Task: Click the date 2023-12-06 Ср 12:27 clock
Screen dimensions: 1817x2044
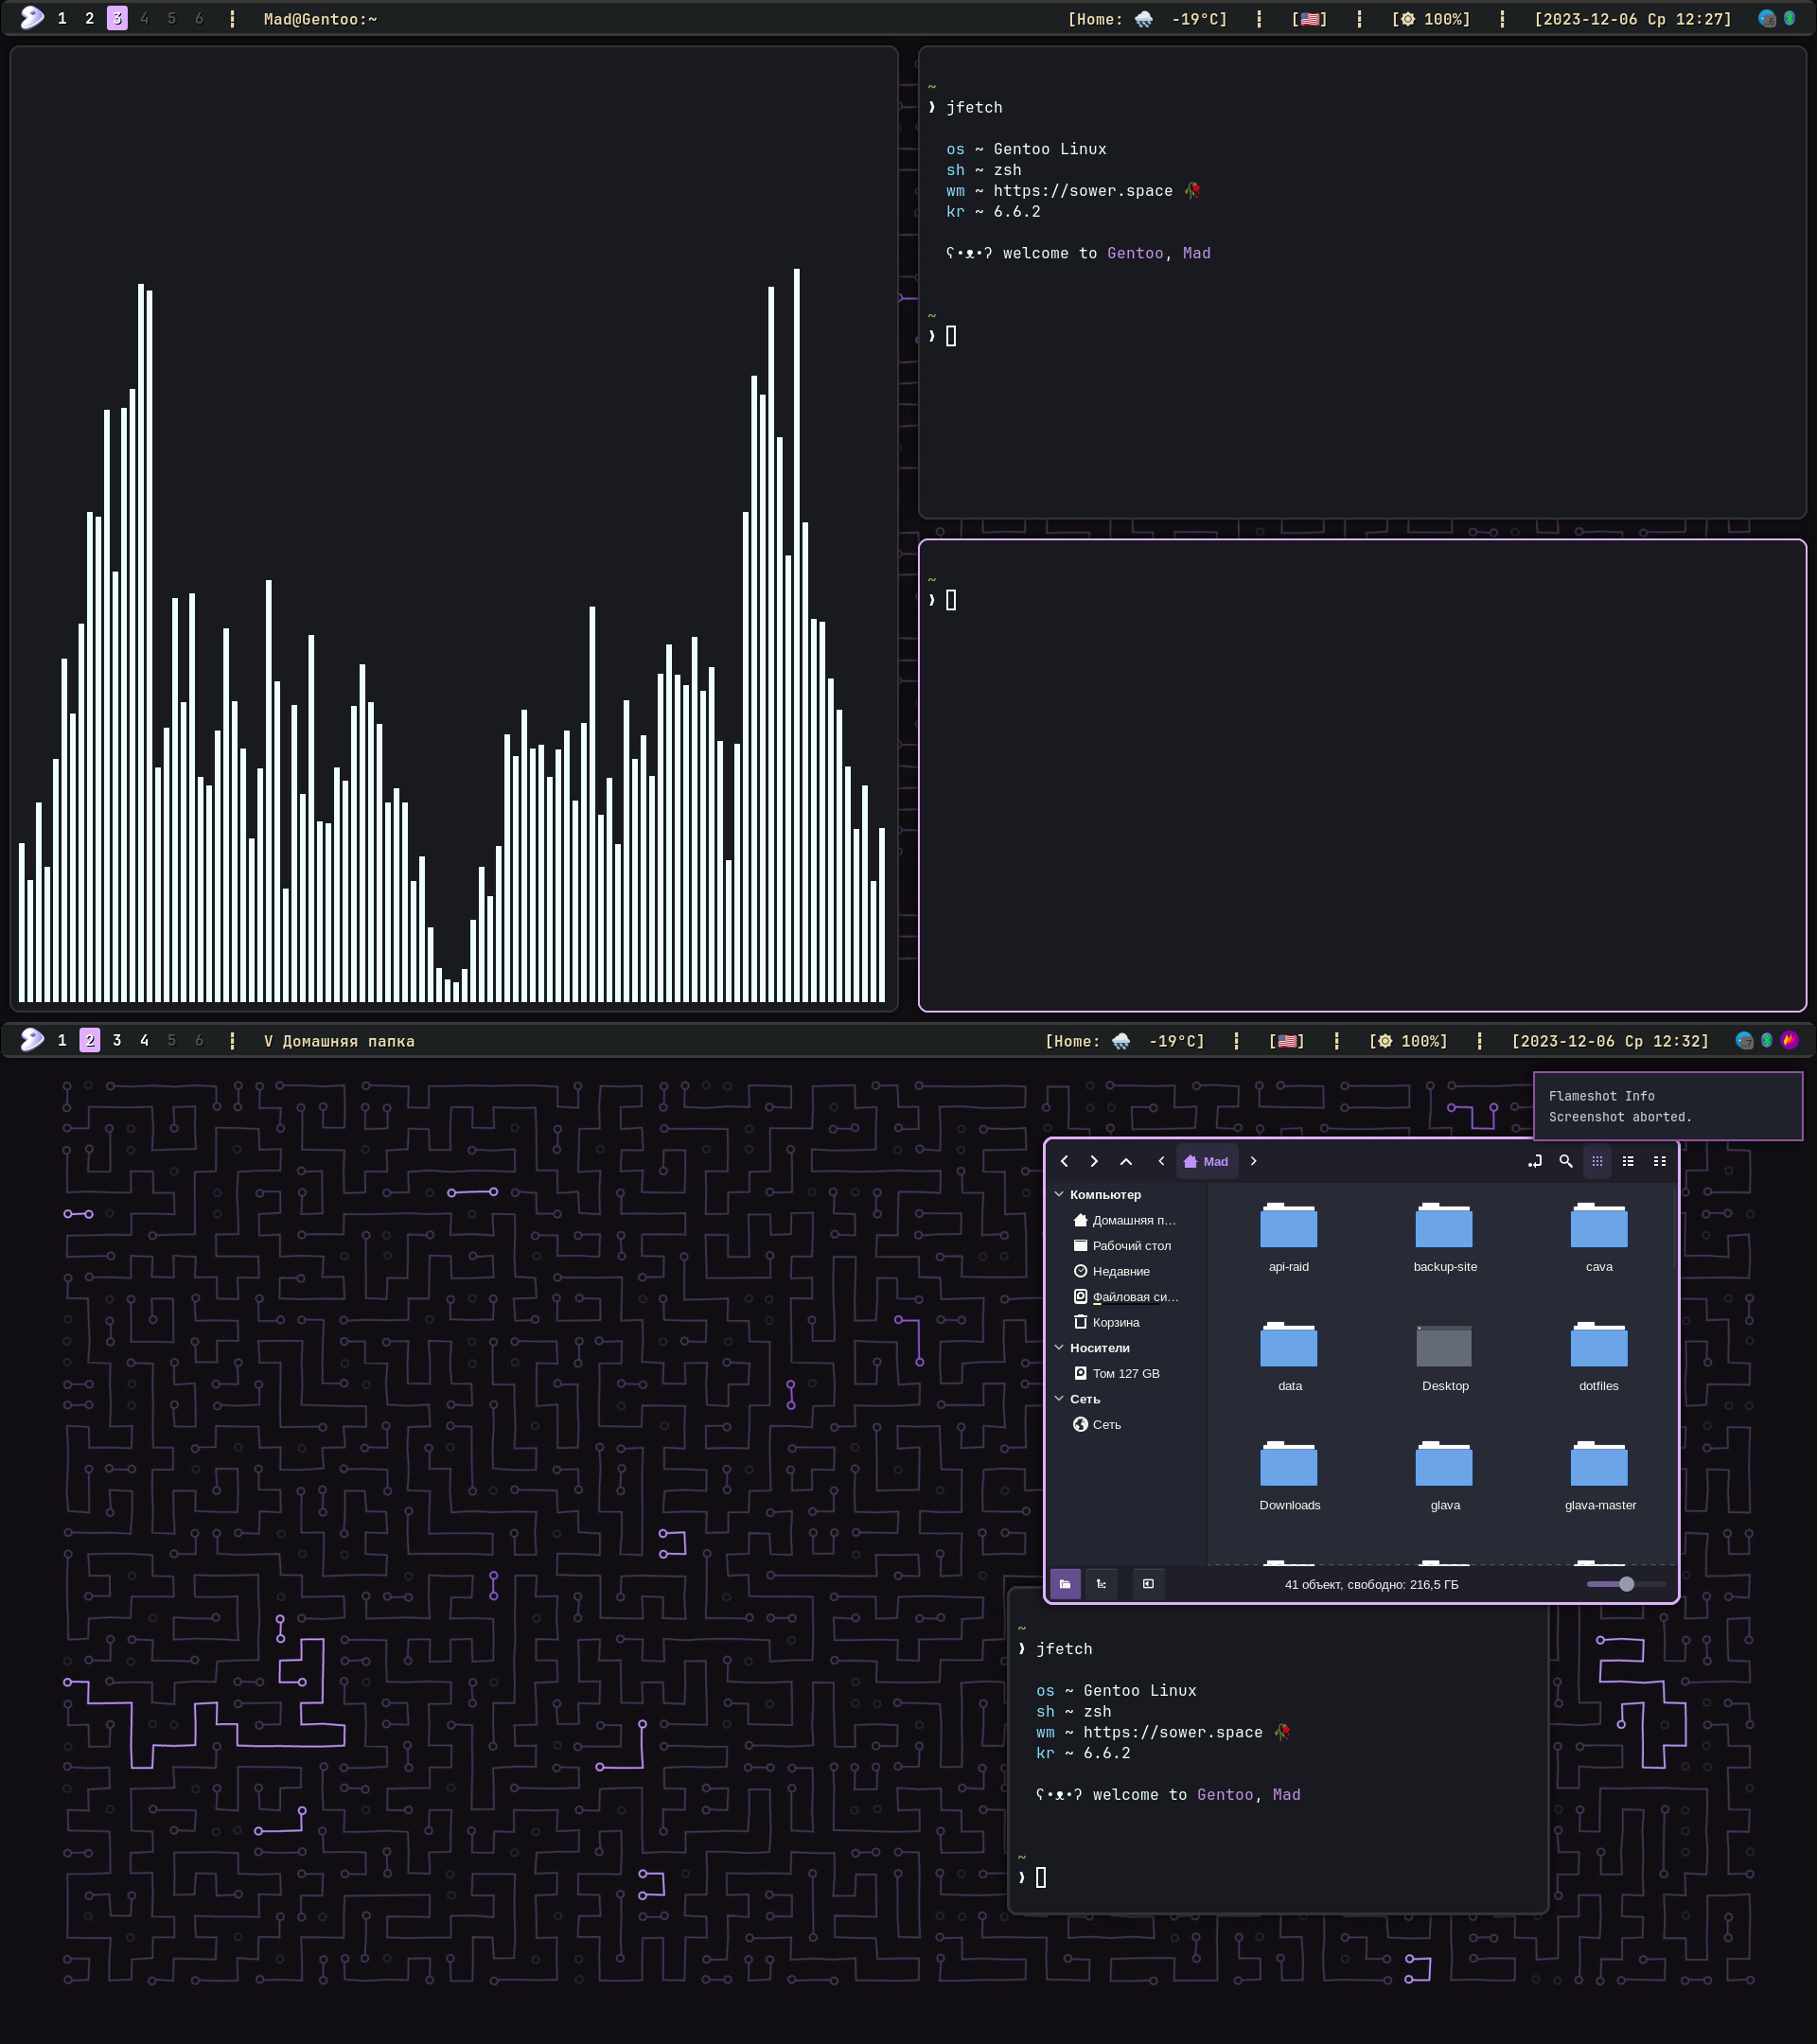Action: pos(1633,19)
